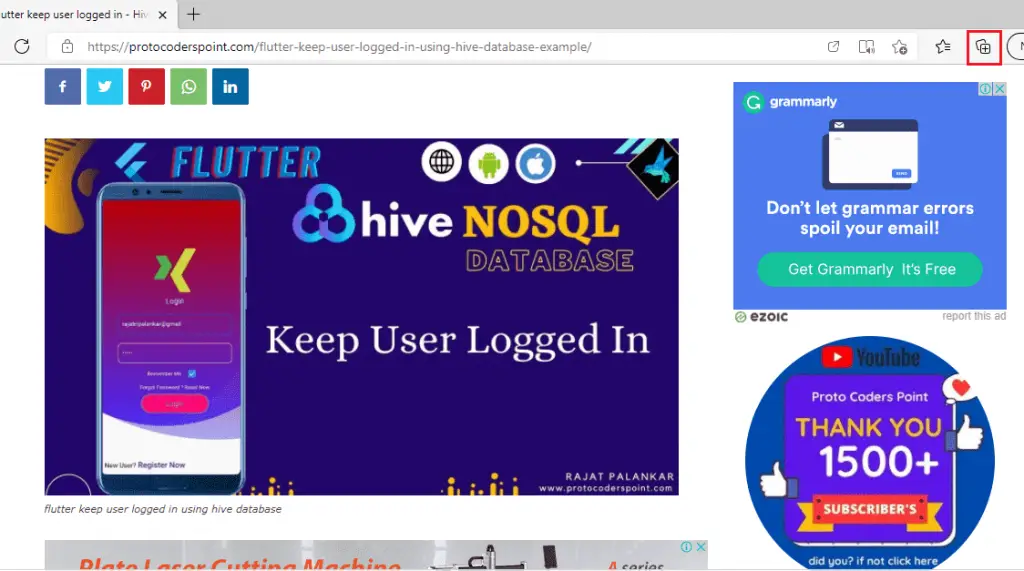Share article on Pinterest

point(146,86)
